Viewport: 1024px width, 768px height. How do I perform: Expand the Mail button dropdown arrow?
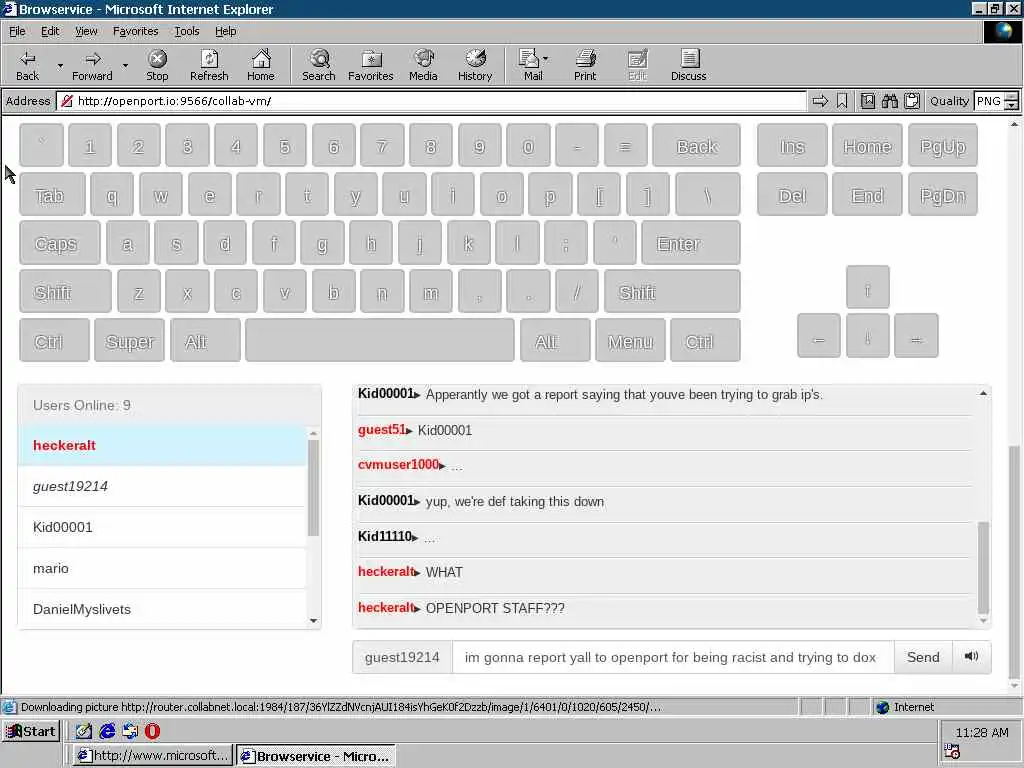[x=546, y=59]
